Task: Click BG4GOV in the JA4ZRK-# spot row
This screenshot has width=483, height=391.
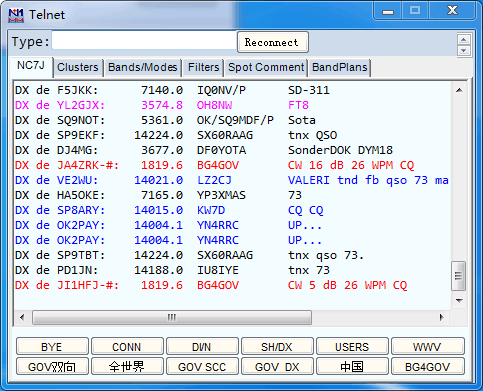Action: (218, 165)
